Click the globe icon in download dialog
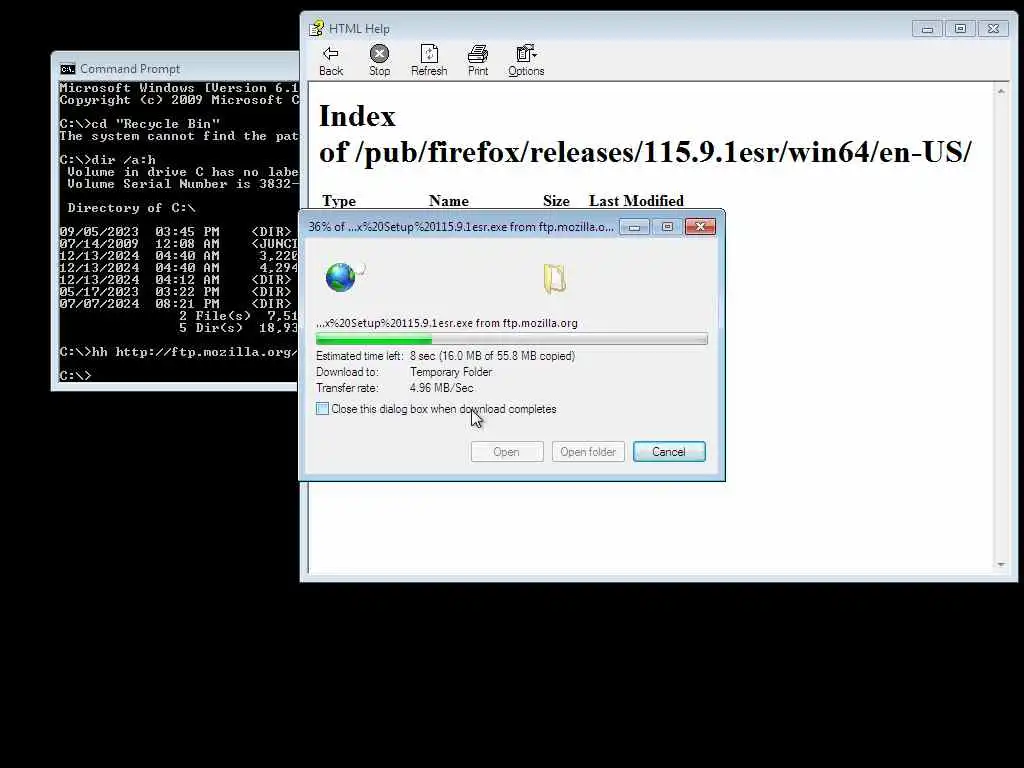 tap(341, 278)
